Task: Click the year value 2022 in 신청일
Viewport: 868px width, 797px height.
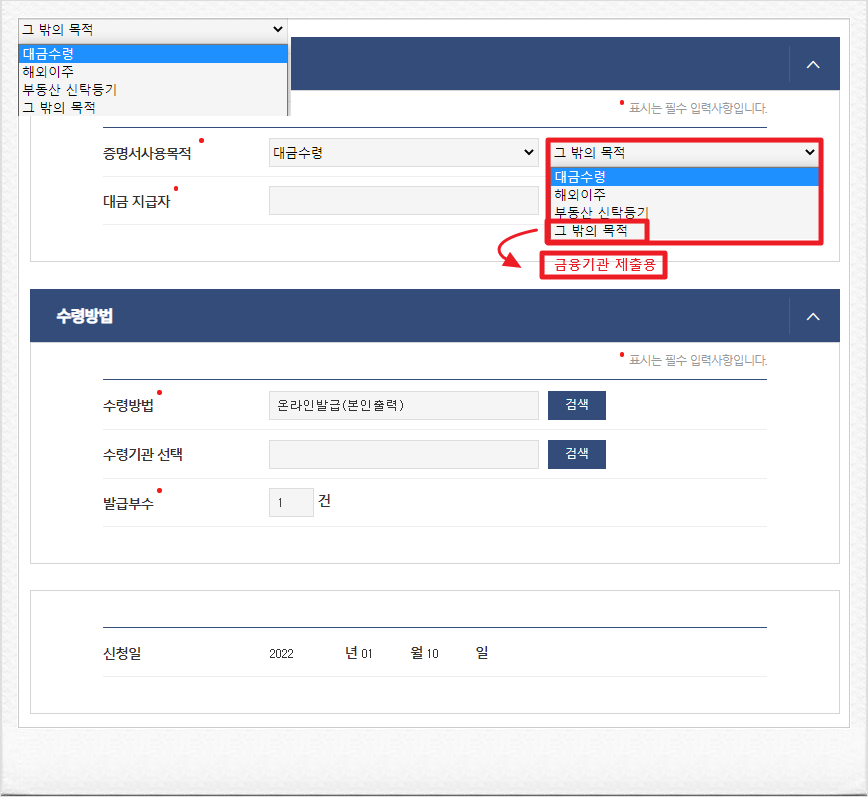Action: pyautogui.click(x=281, y=654)
